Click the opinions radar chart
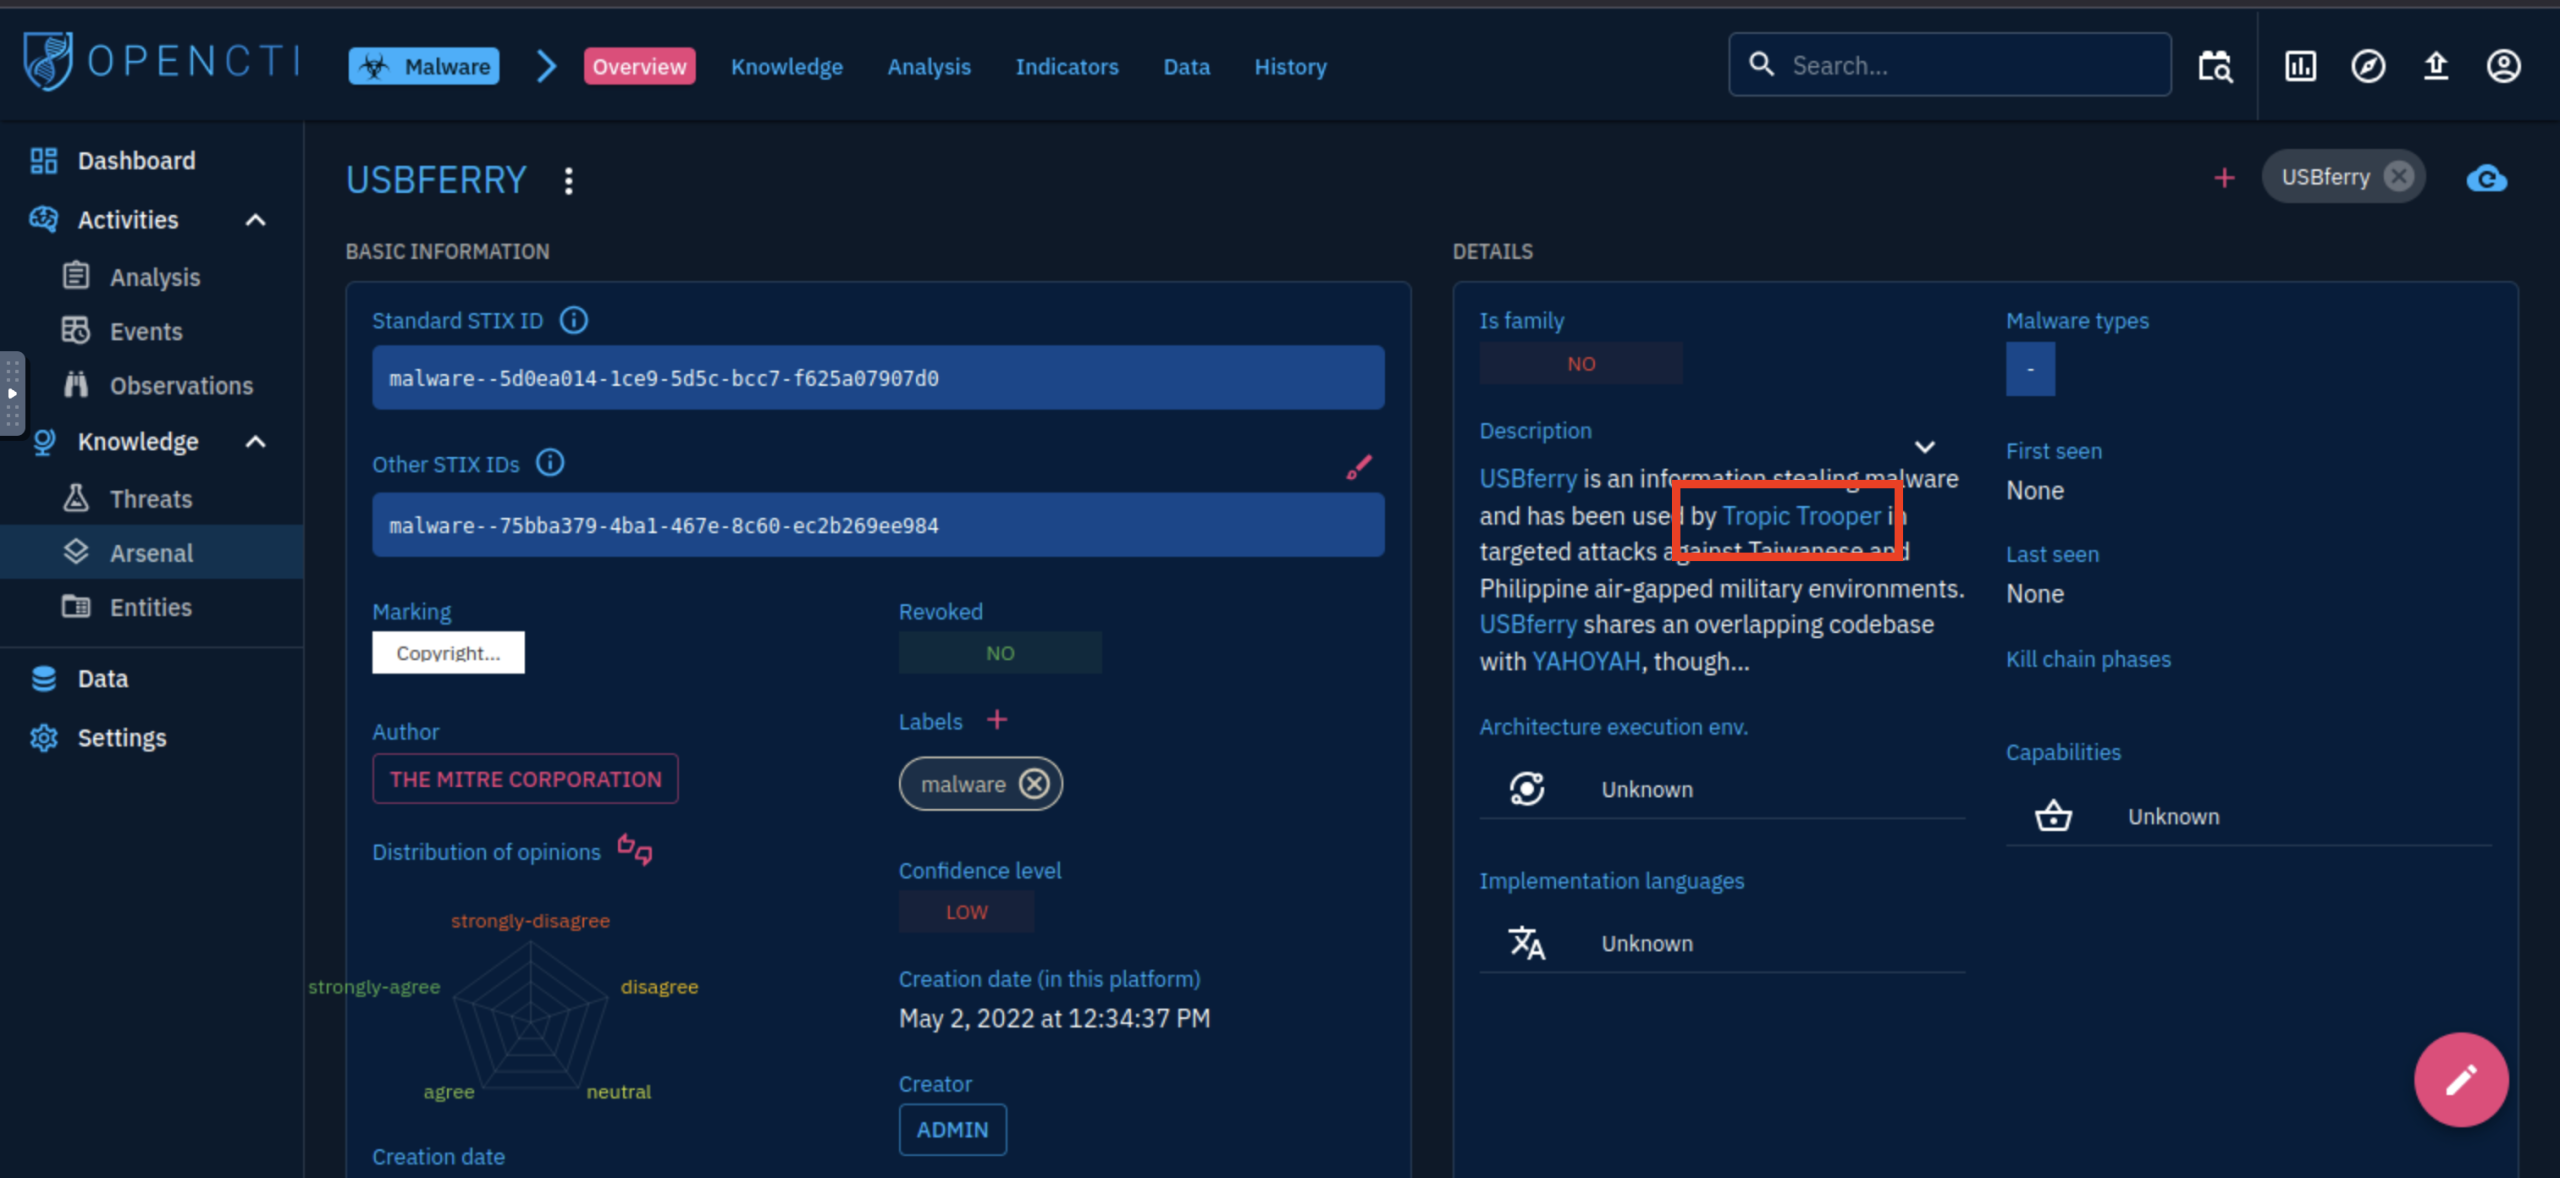The height and width of the screenshot is (1178, 2560). 530,1016
